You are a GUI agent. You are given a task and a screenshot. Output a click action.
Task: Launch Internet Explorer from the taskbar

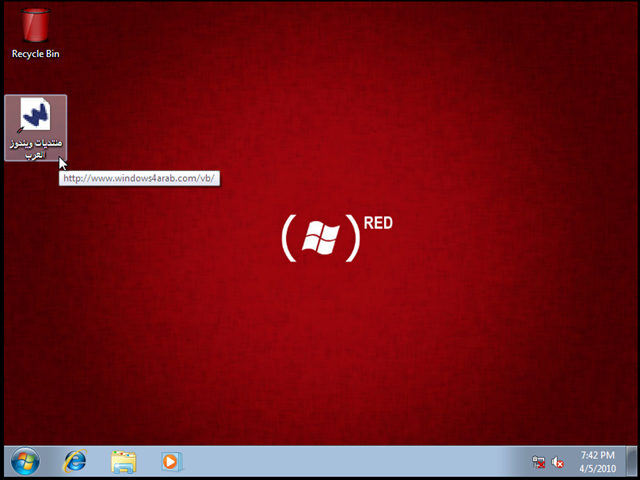tap(75, 461)
